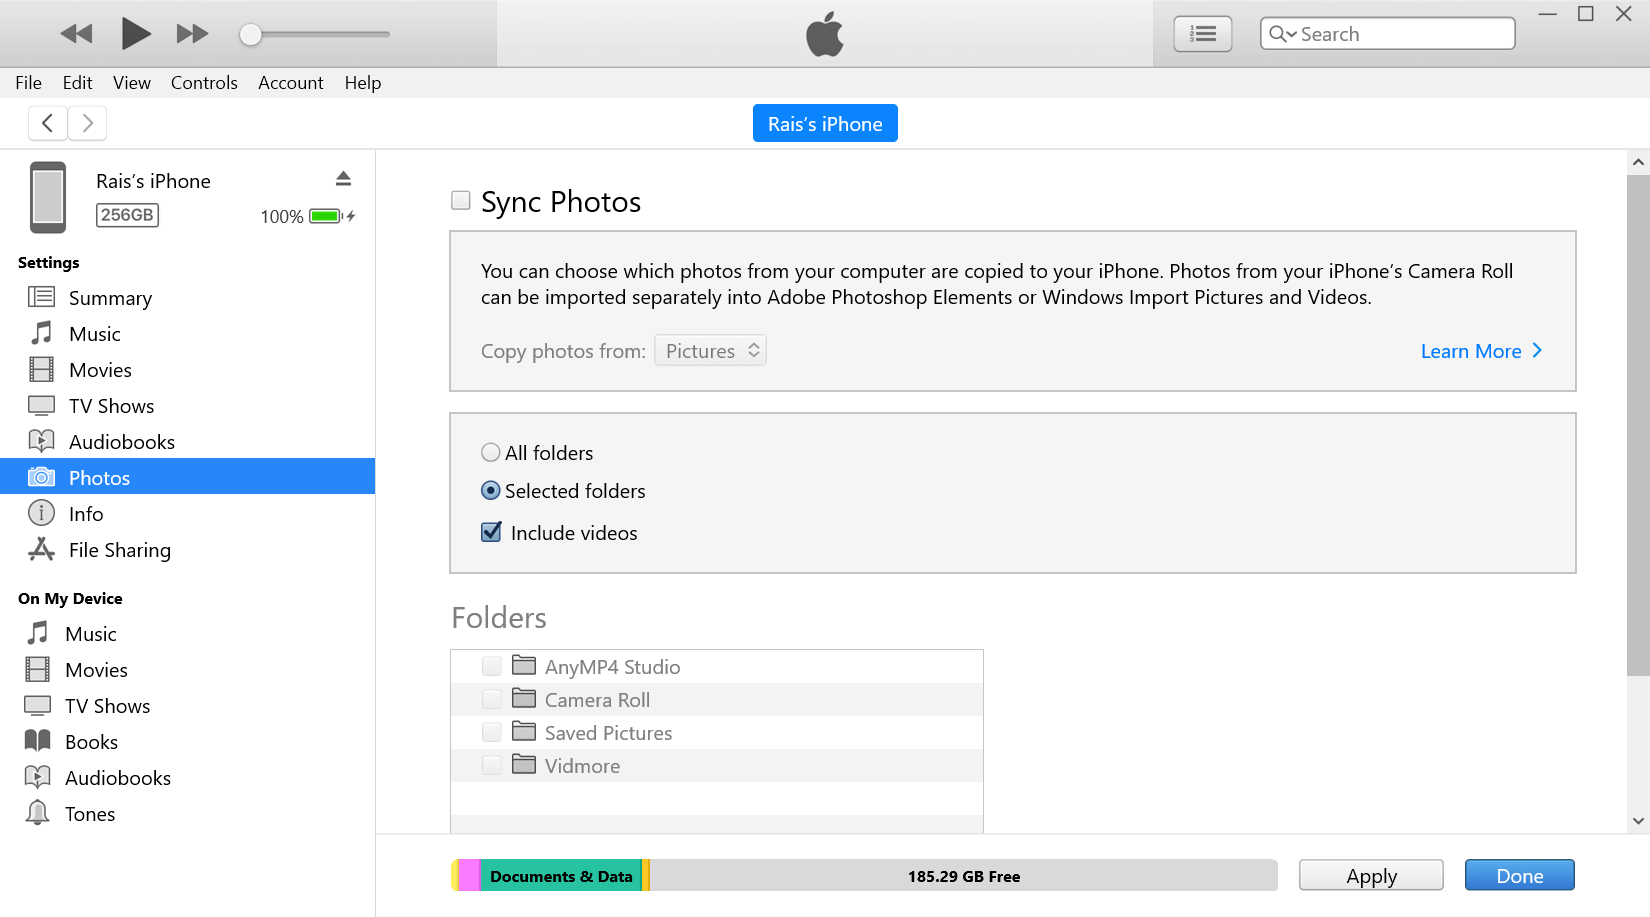Click the Camera Roll folder icon

524,698
